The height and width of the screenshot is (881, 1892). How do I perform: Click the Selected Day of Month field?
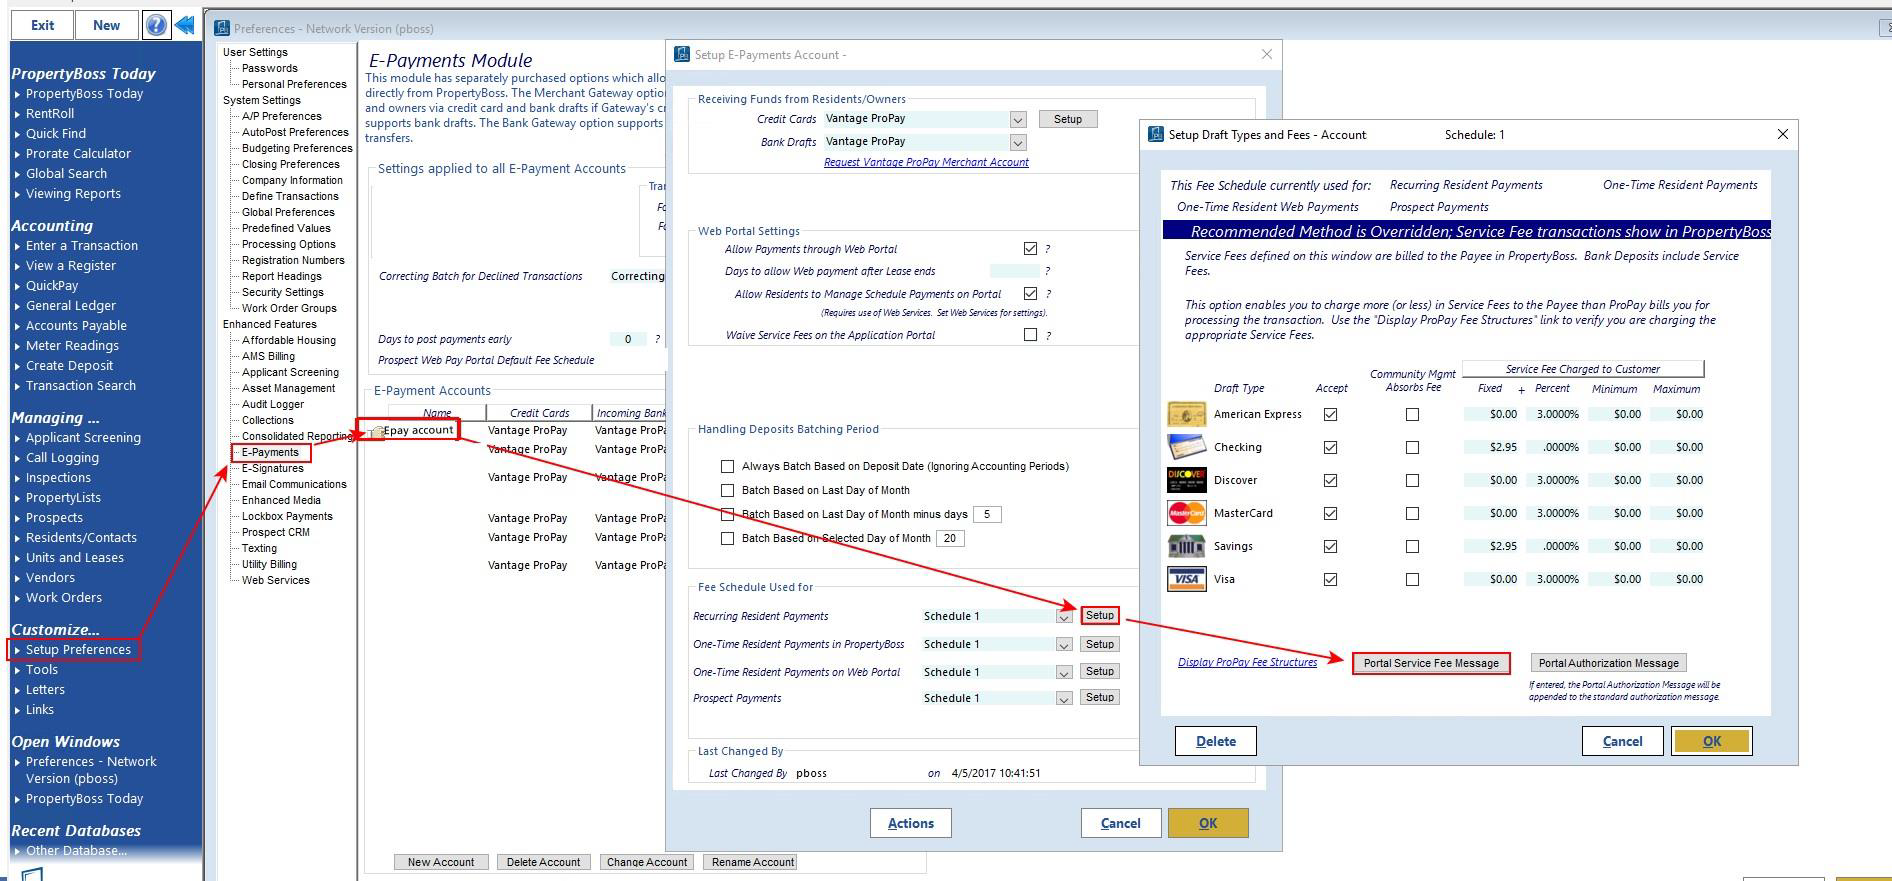point(950,538)
